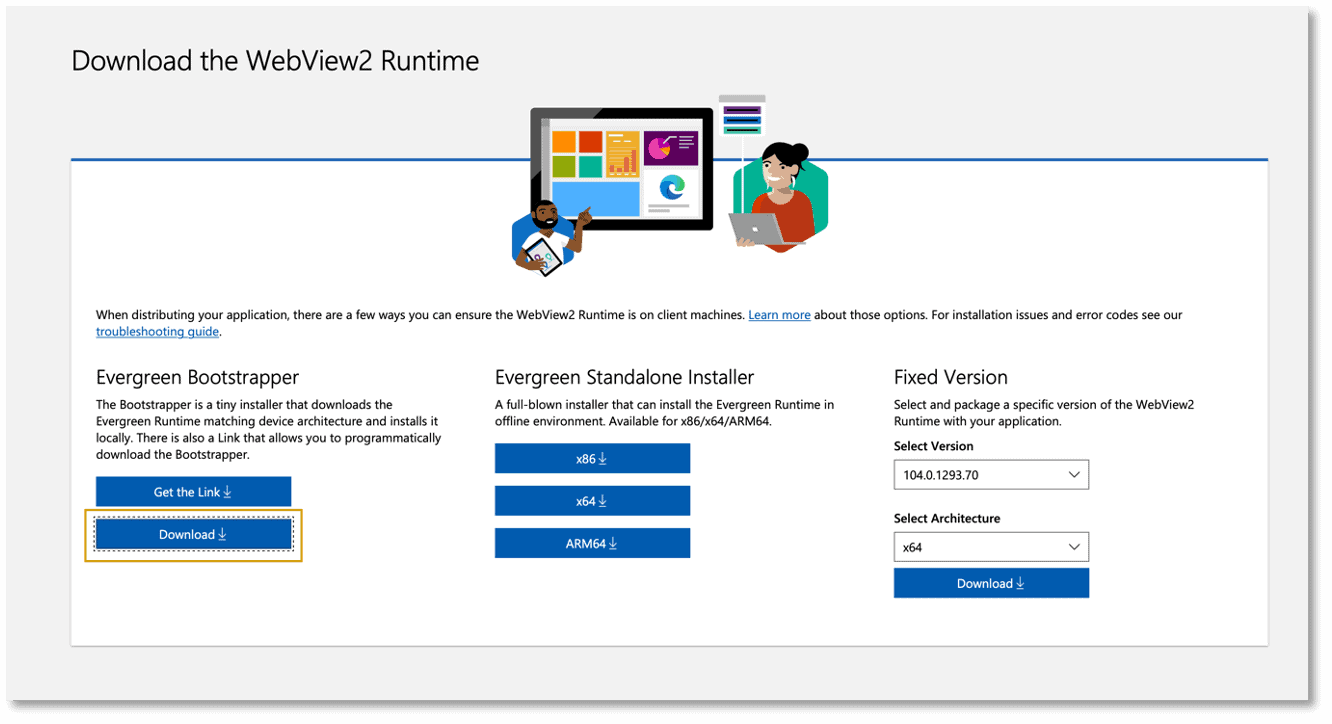Screen dimensions: 1332x724
Task: Download the x86 Standalone Installer
Action: [x=592, y=458]
